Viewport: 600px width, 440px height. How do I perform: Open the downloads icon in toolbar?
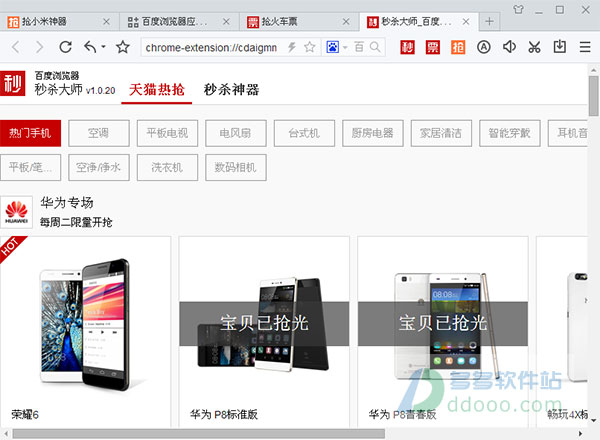(x=559, y=46)
